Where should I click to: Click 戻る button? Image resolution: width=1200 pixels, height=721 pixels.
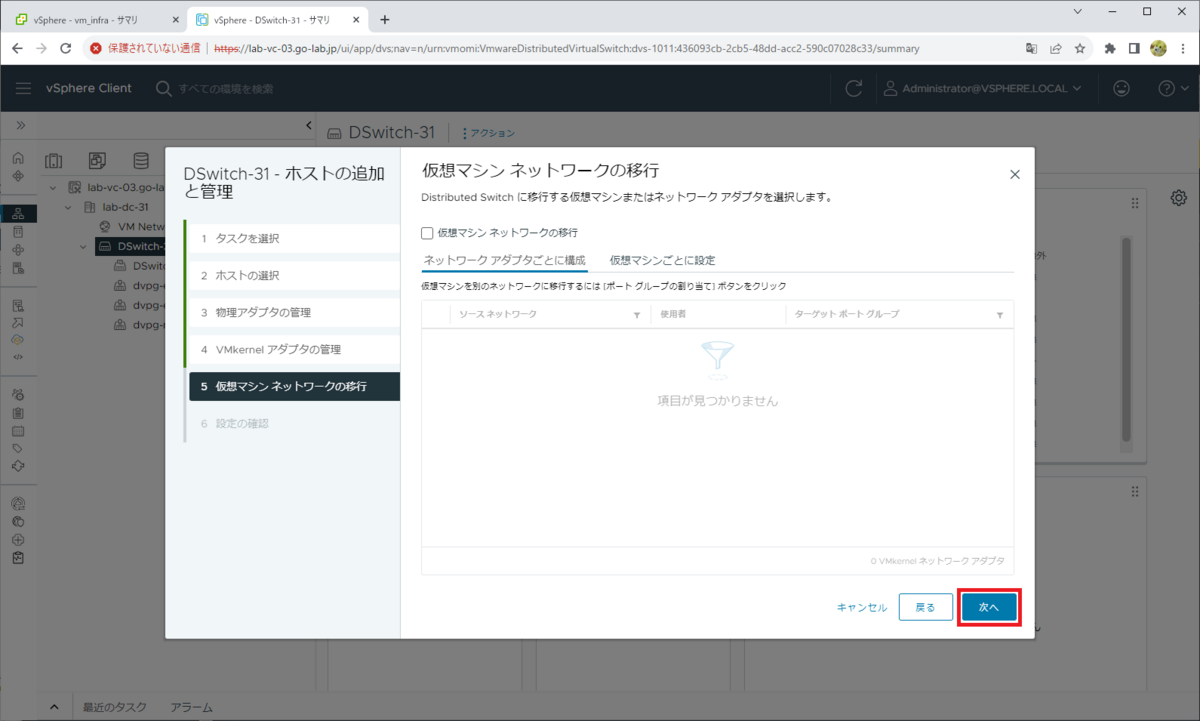pyautogui.click(x=925, y=607)
